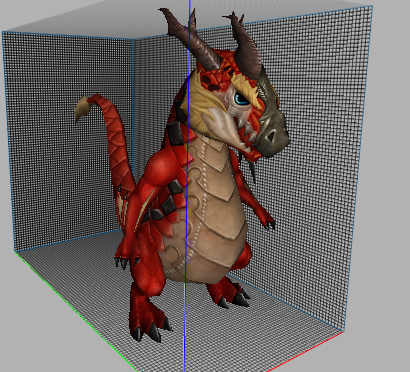This screenshot has height=372, width=410.
Task: Click the blue vertical axis line
Action: (x=187, y=186)
